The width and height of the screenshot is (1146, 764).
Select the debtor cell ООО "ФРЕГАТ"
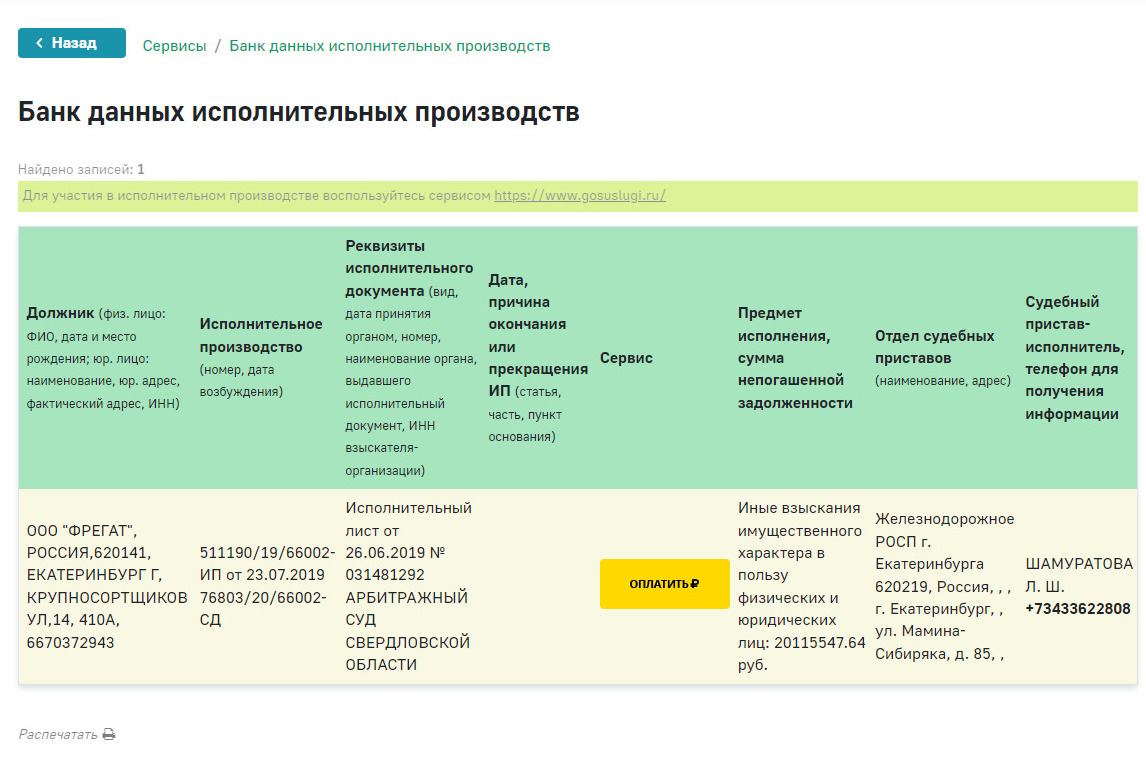click(x=107, y=586)
